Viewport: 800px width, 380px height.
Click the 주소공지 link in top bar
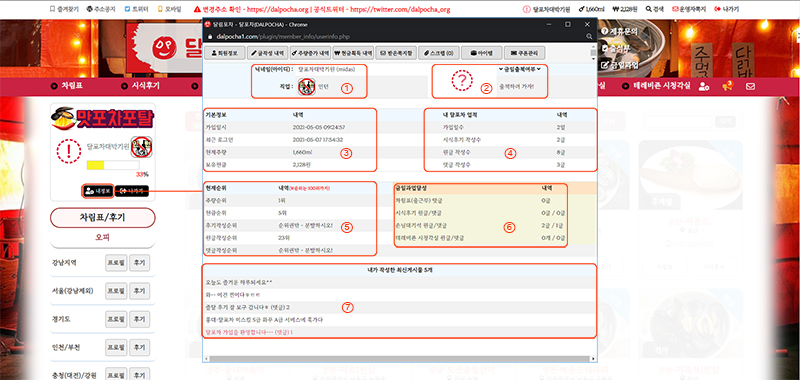102,9
